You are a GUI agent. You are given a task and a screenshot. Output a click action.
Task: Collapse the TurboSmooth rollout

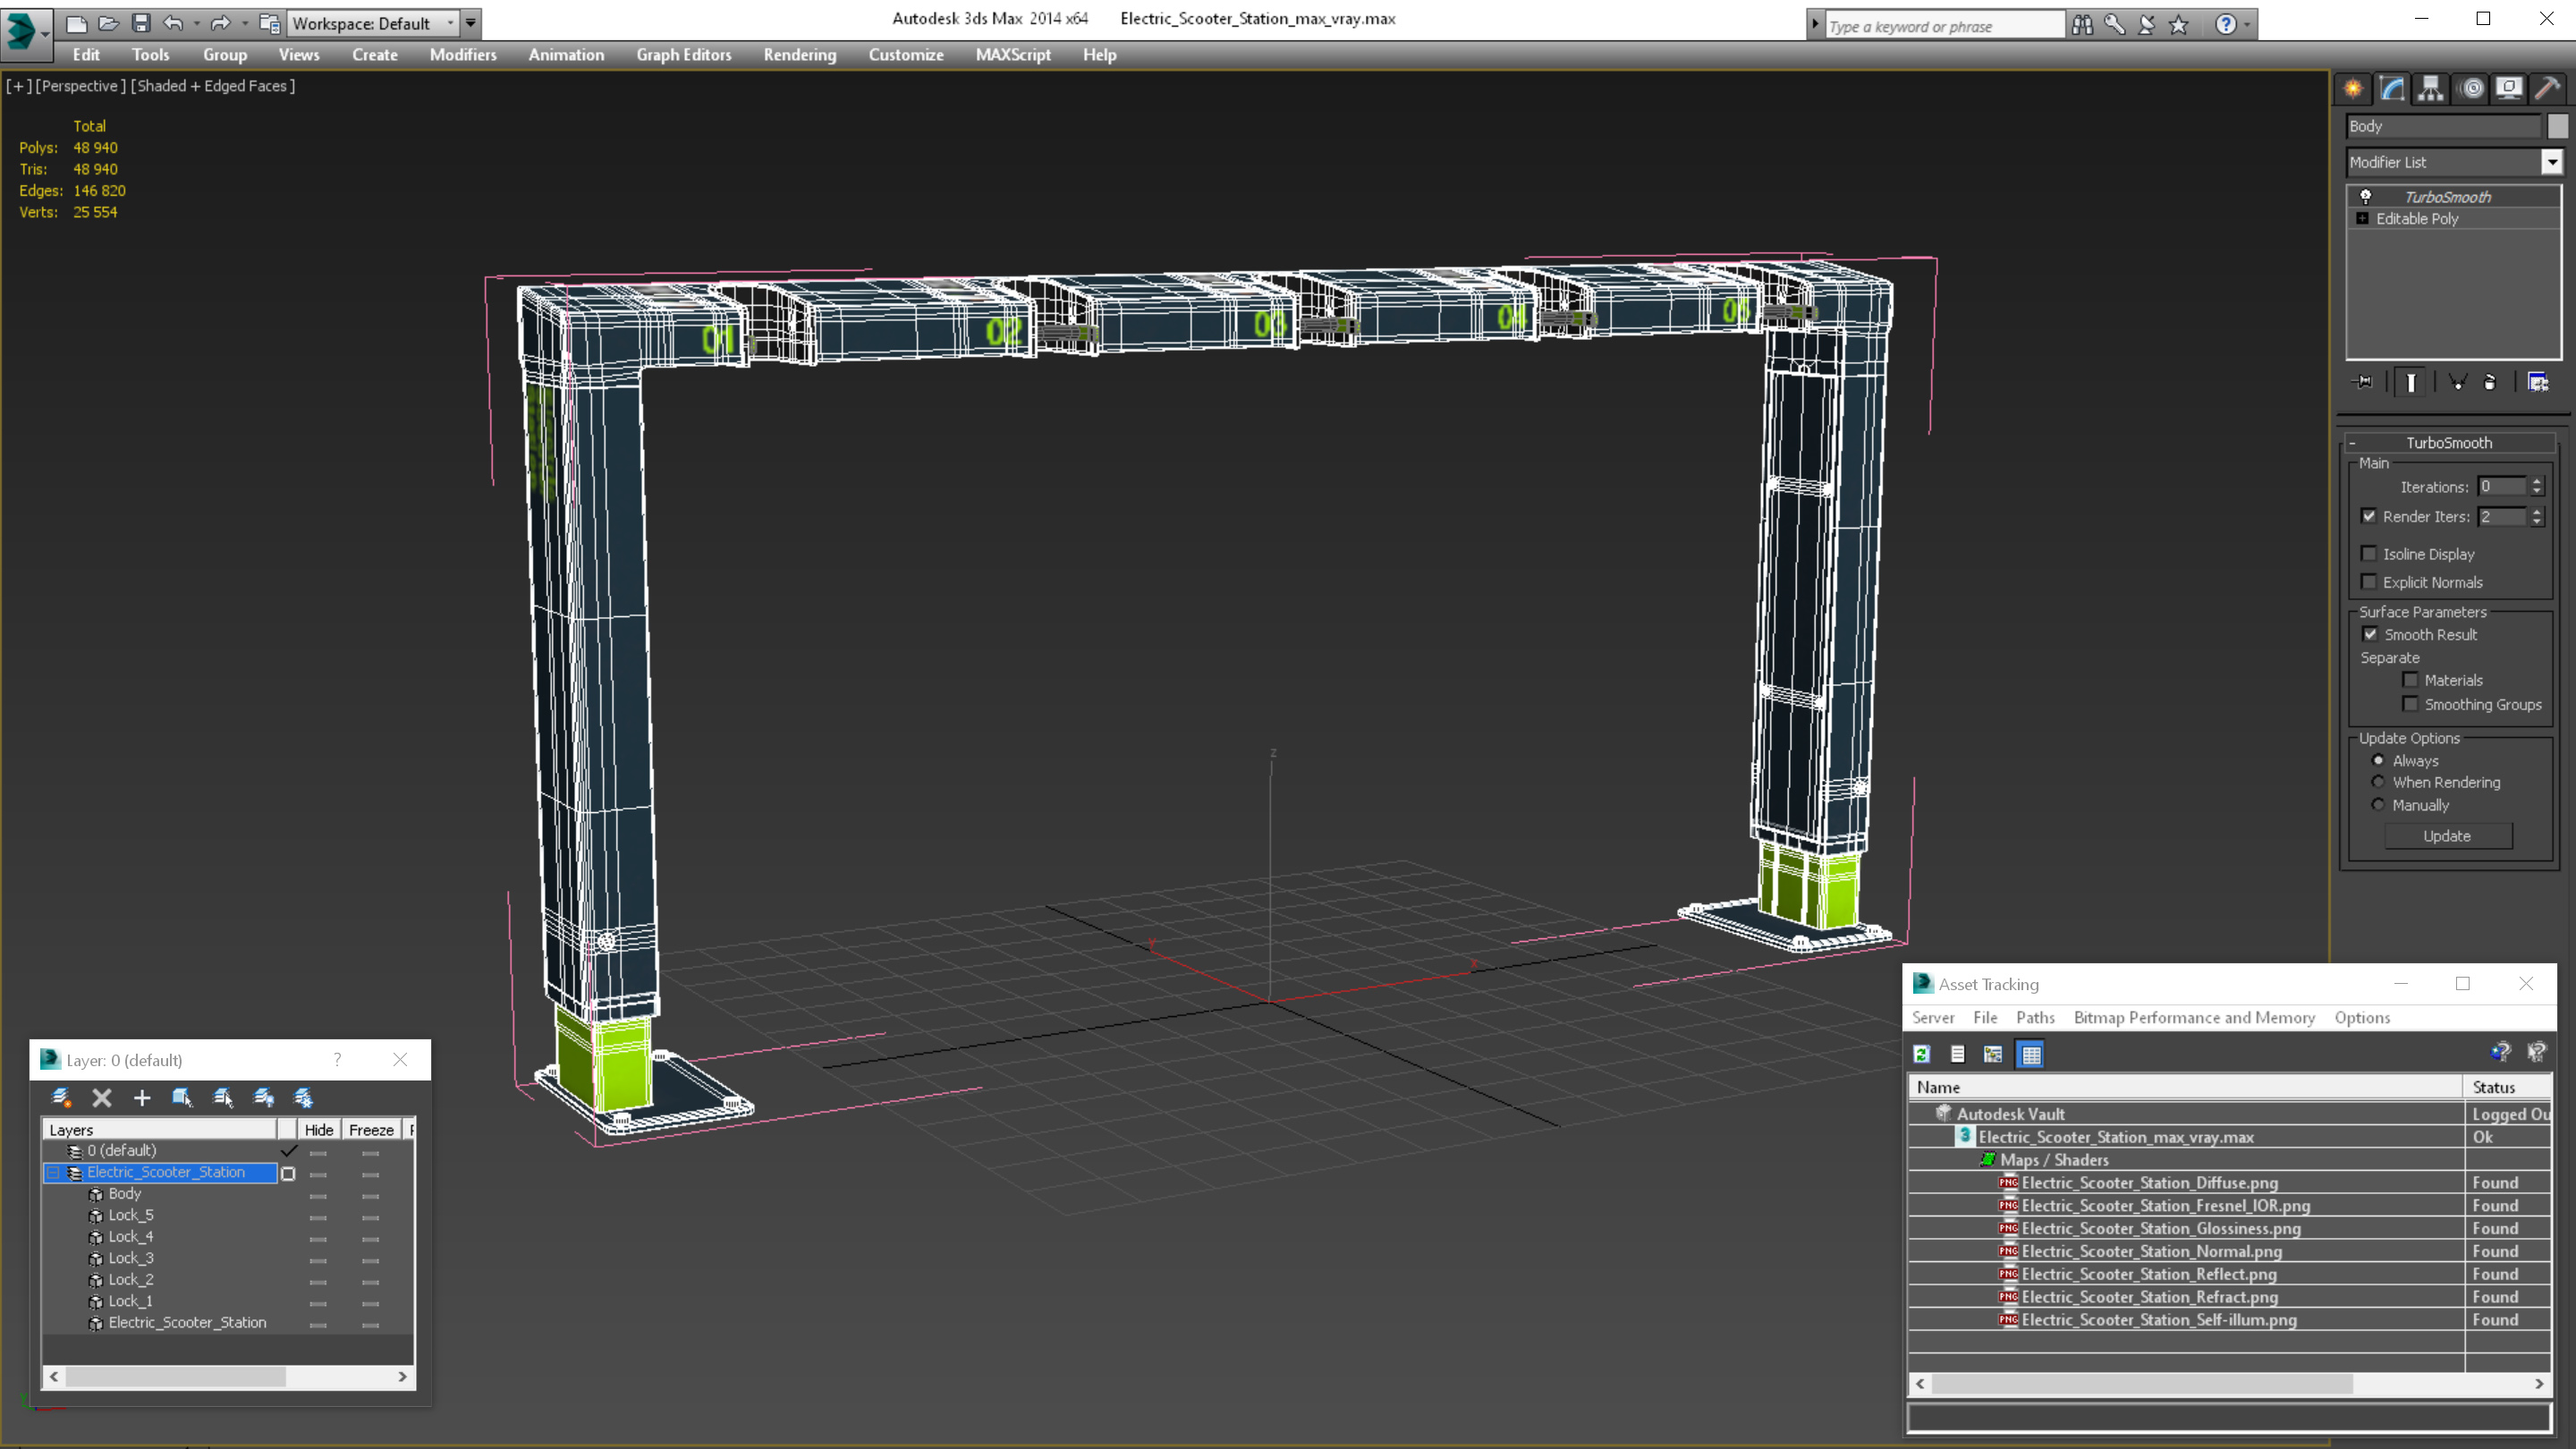point(2352,443)
